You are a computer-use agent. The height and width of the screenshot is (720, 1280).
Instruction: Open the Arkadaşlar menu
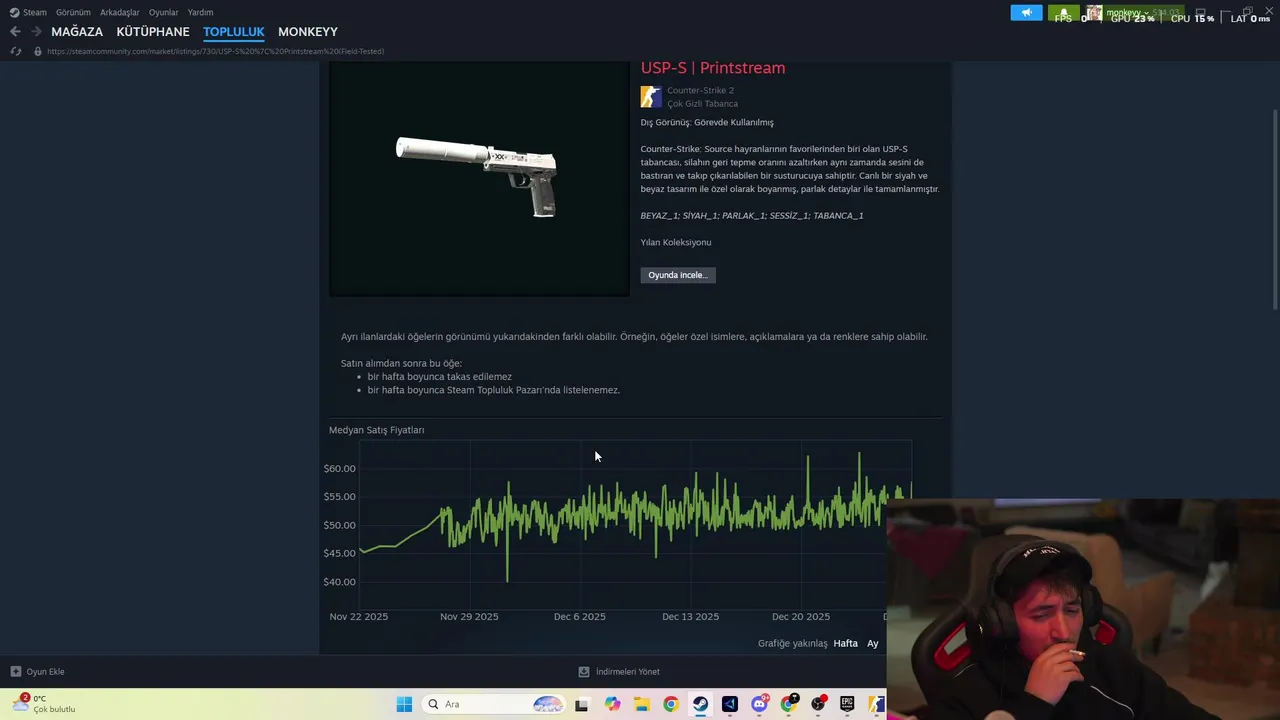[120, 12]
